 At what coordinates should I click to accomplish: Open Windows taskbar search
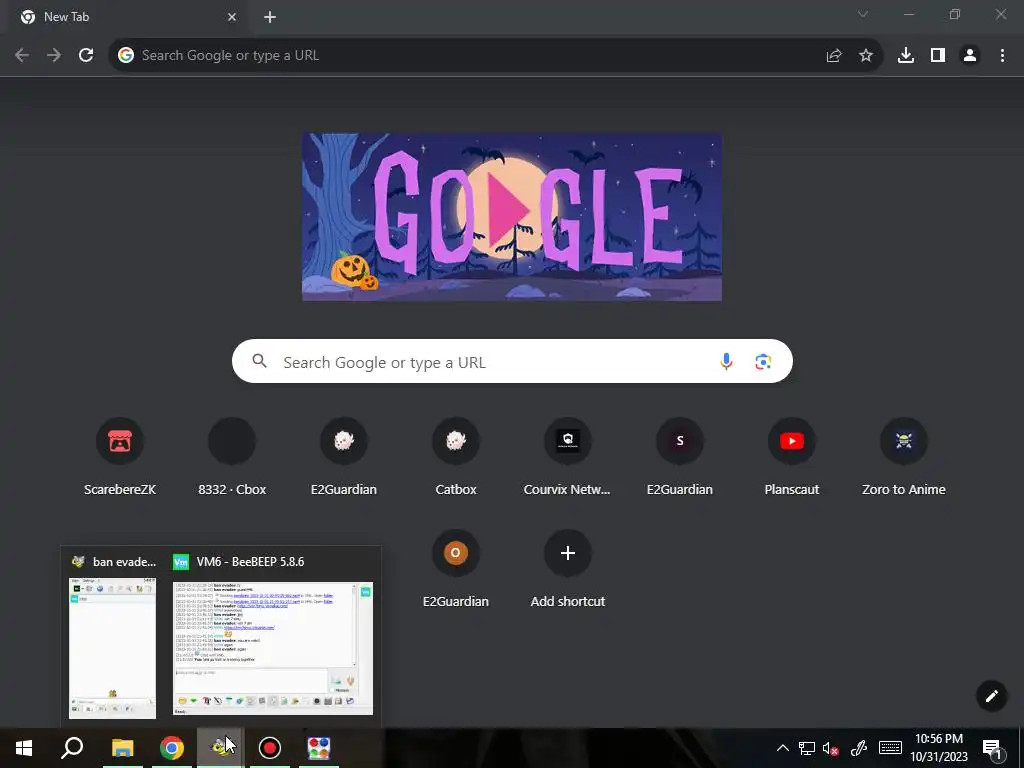point(72,748)
